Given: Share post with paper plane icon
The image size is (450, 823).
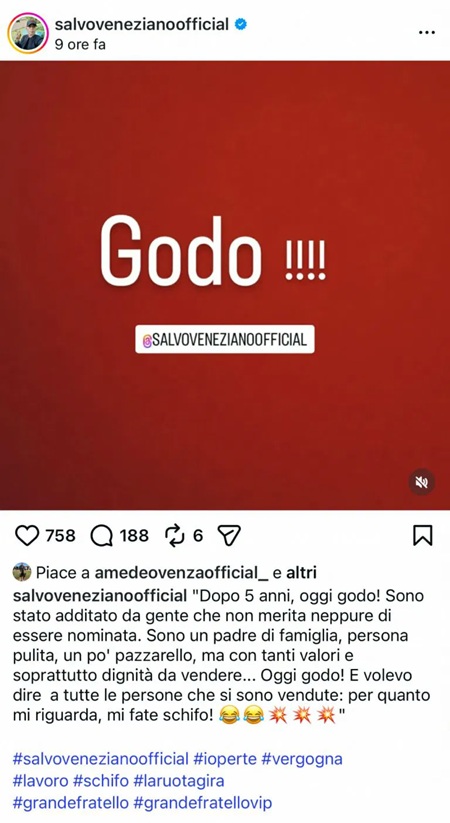Looking at the screenshot, I should (229, 535).
